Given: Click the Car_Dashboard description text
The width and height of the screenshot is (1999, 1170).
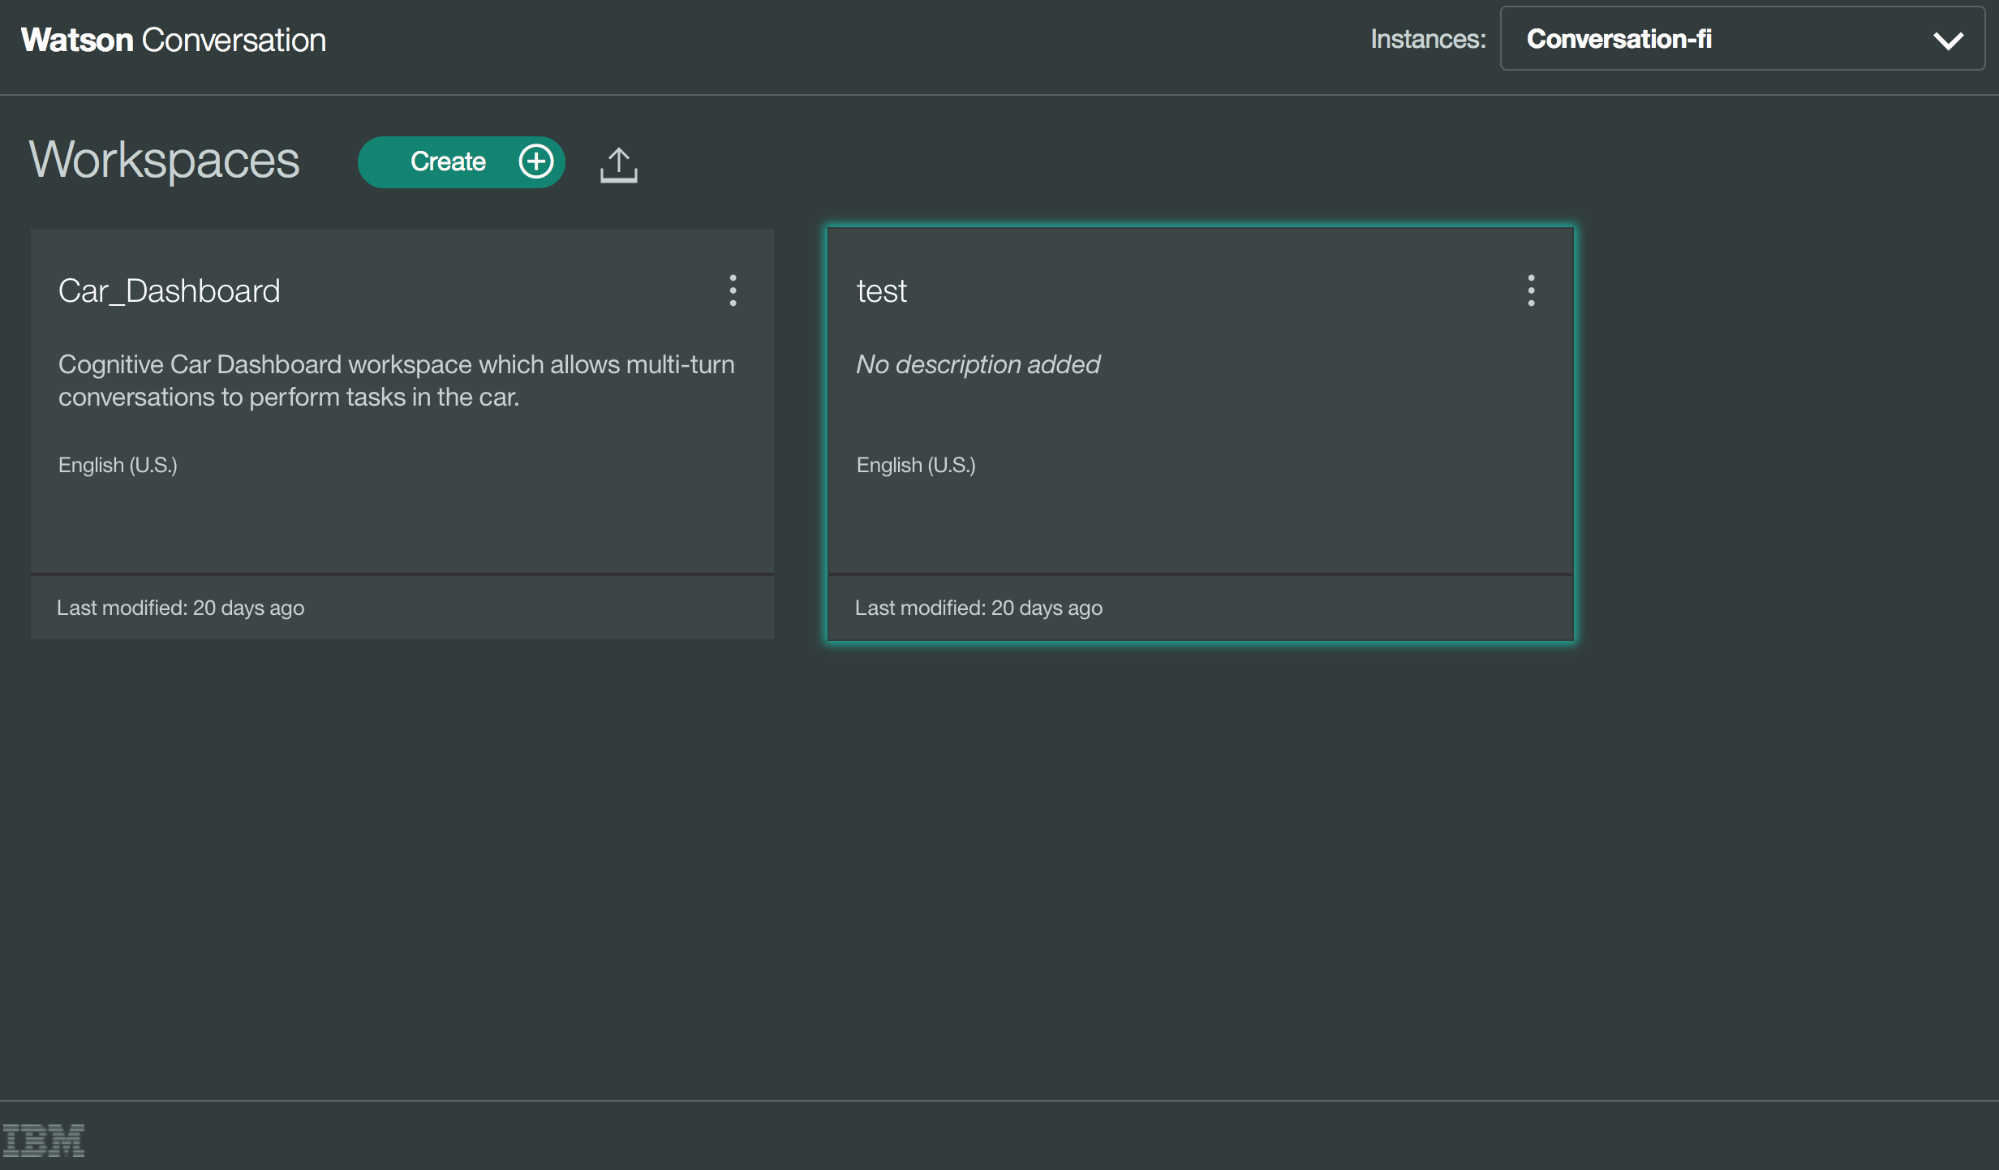Looking at the screenshot, I should 396,380.
